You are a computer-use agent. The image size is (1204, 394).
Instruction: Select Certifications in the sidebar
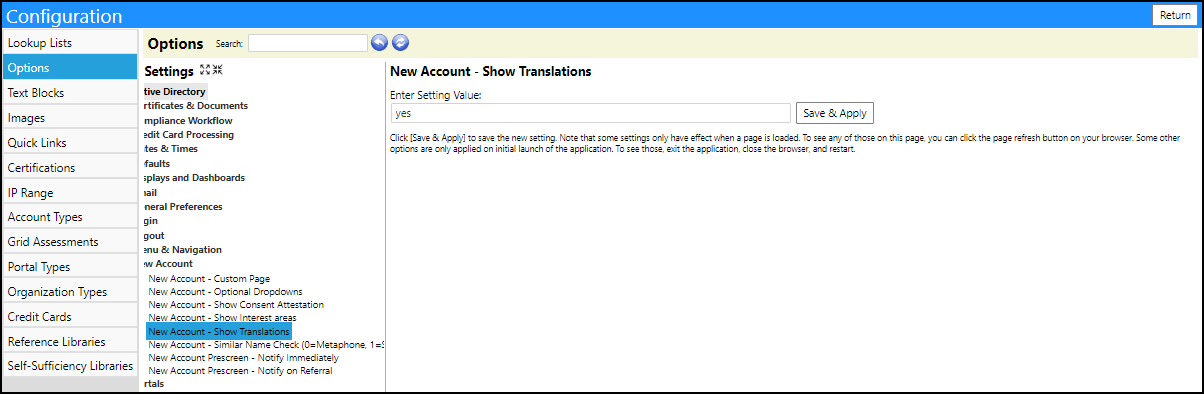click(x=69, y=168)
